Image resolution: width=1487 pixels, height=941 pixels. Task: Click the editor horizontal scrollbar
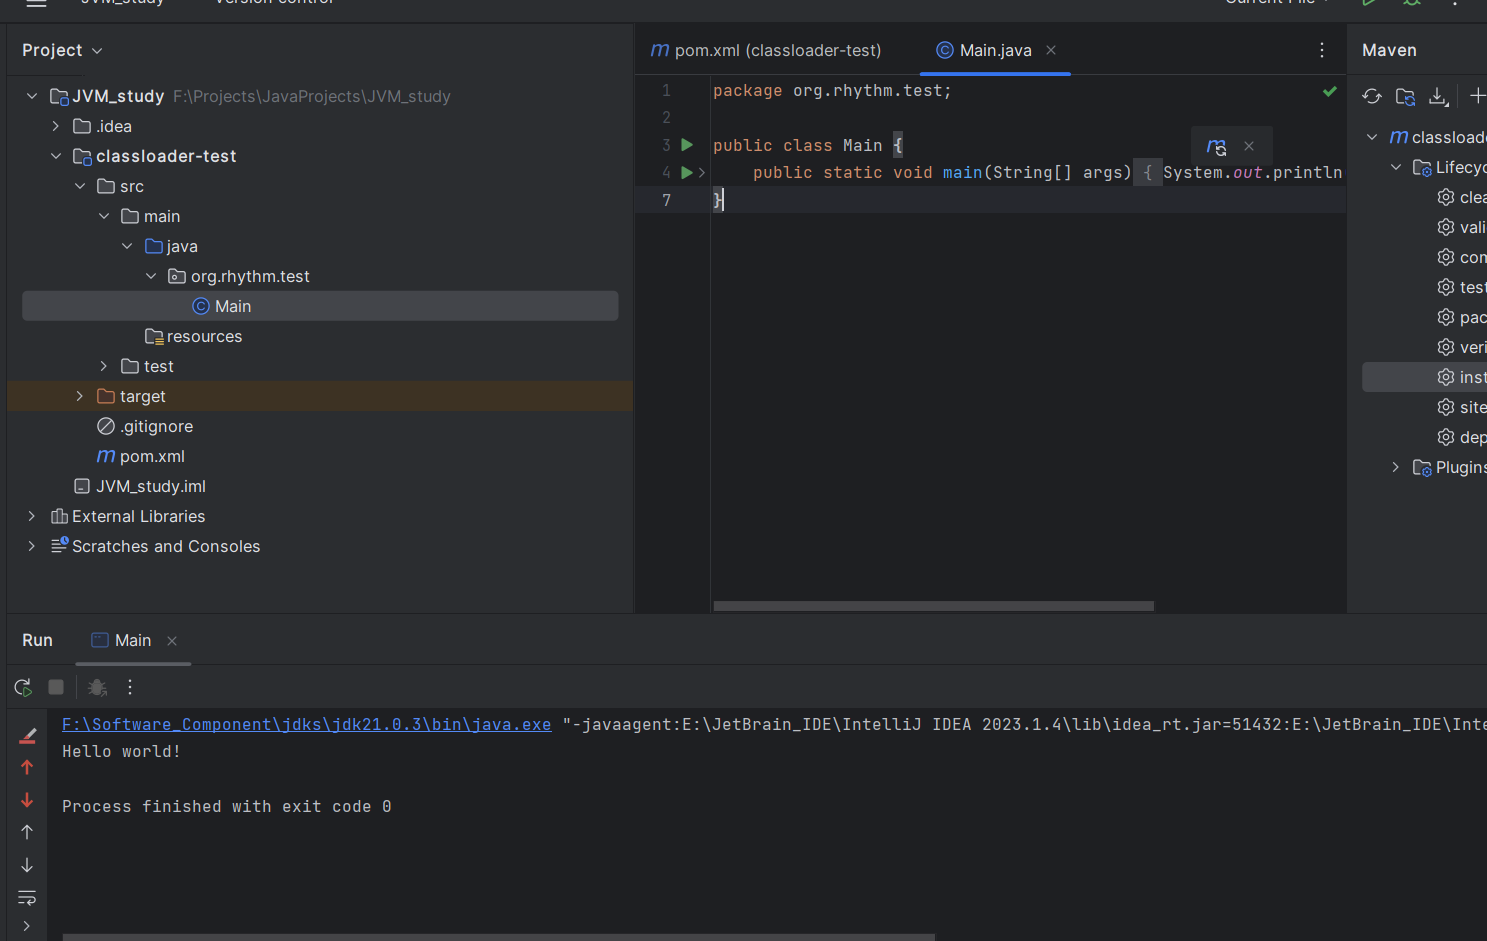pos(933,606)
